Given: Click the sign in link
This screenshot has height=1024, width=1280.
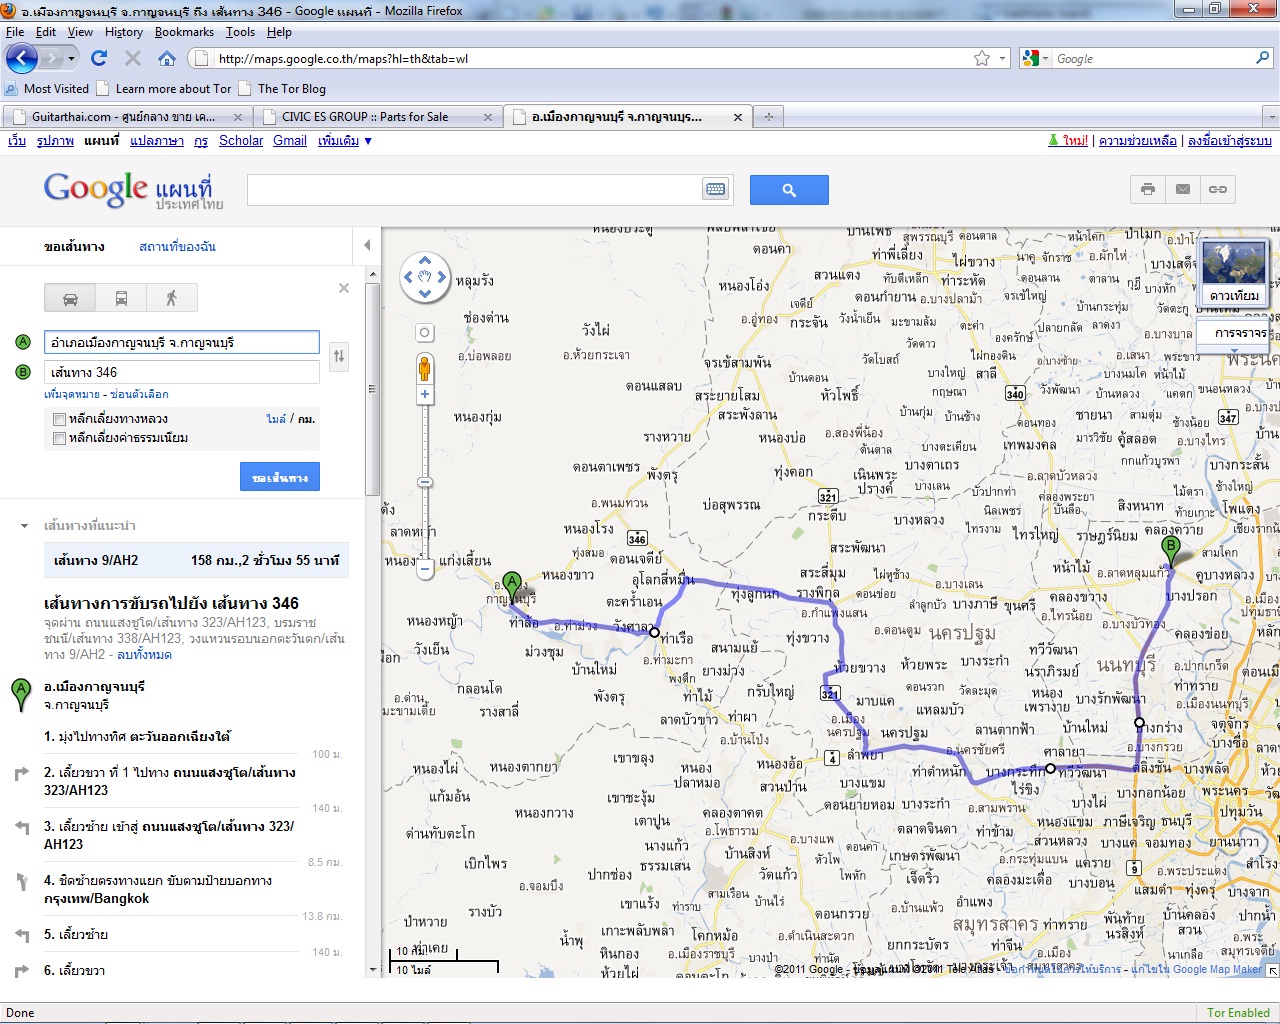Looking at the screenshot, I should [x=1230, y=141].
